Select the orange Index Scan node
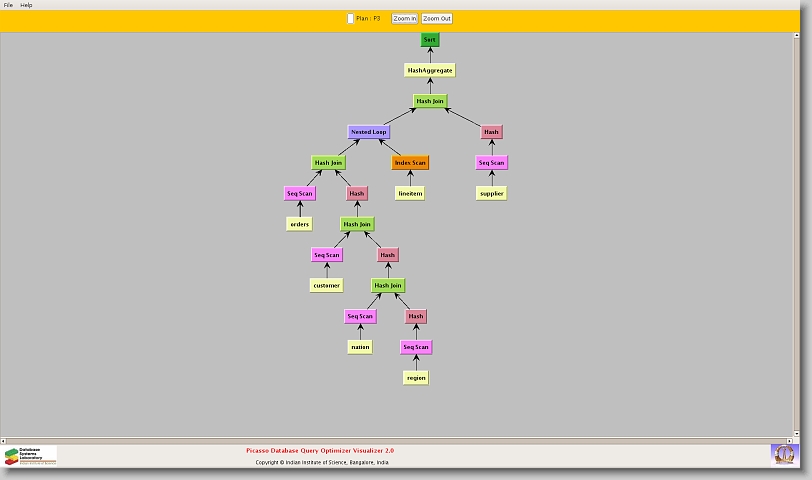 click(x=410, y=162)
